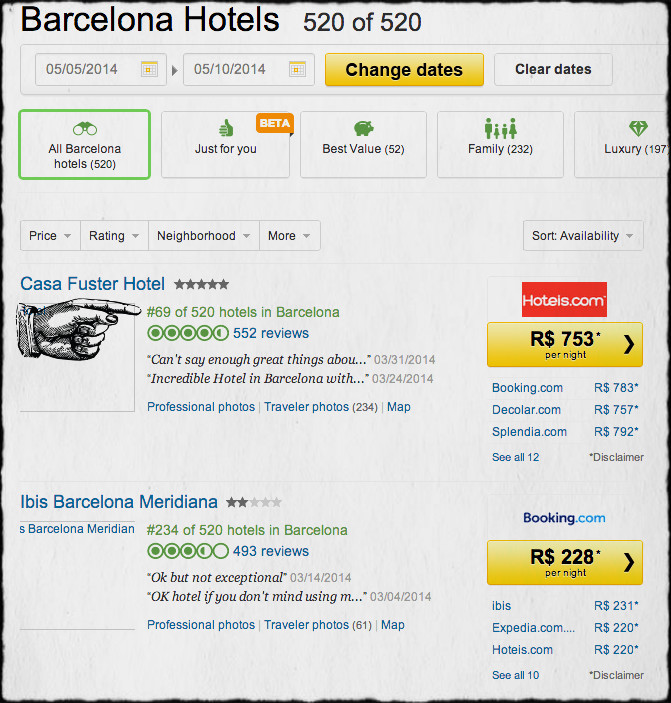Expand the Rating filter dropdown
This screenshot has height=703, width=671.
(114, 236)
